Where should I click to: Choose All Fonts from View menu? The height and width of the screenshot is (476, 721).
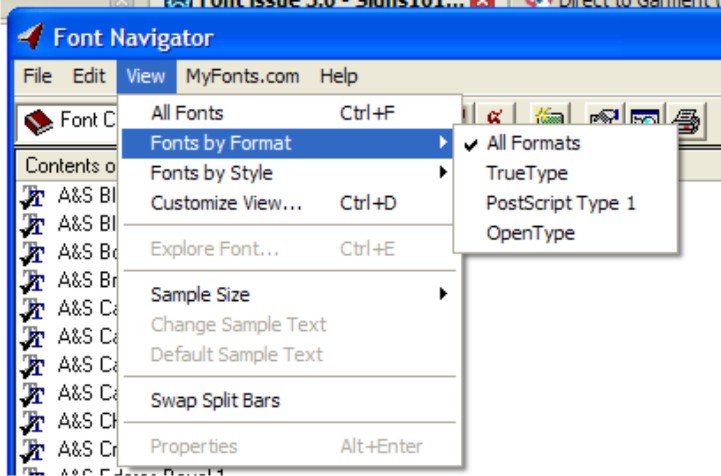pos(291,113)
